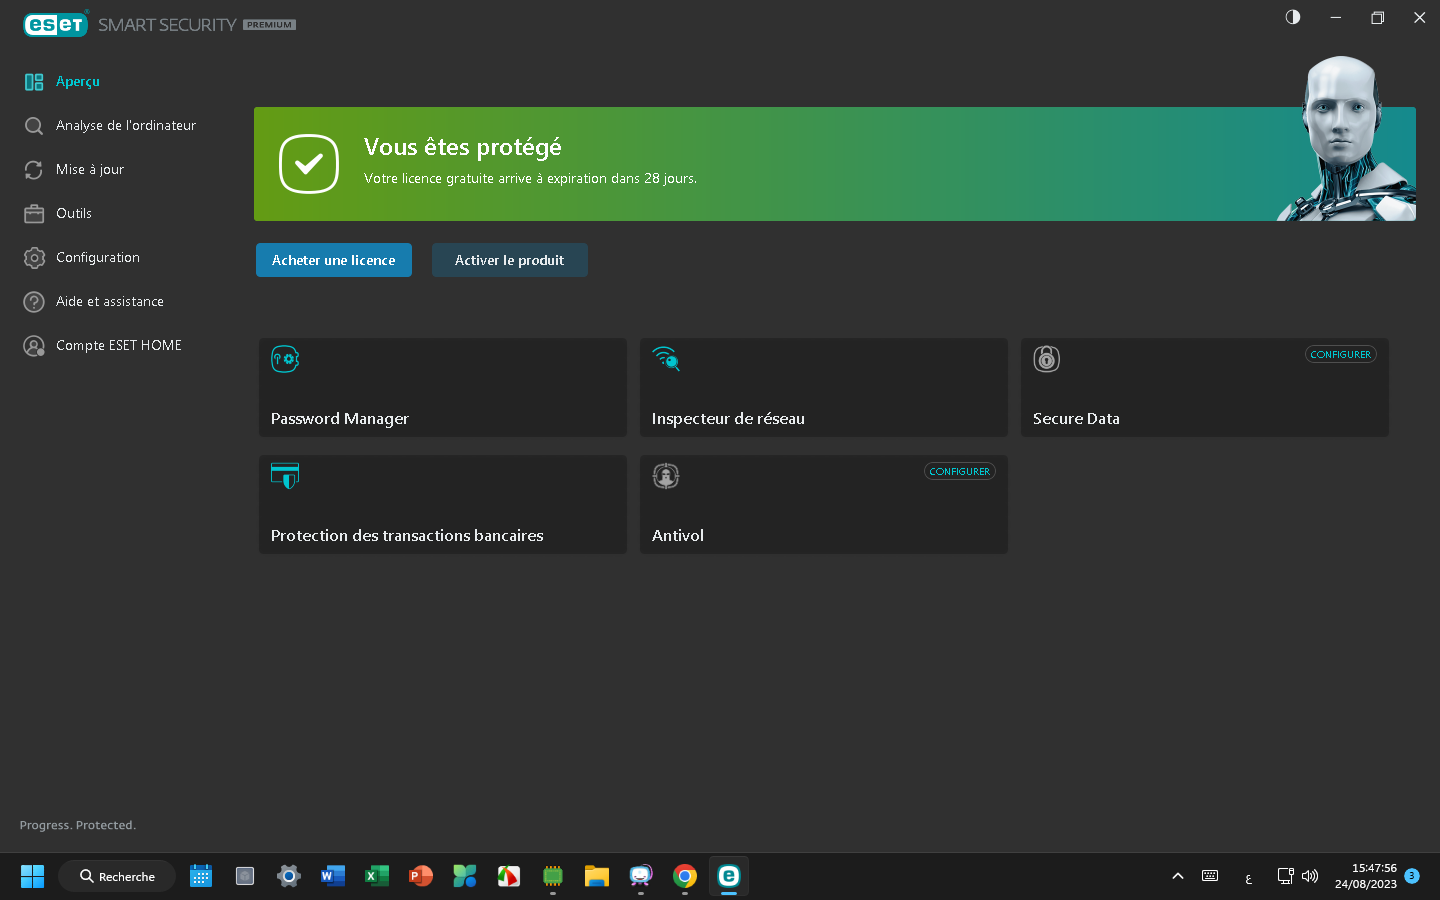The image size is (1440, 900).
Task: Click CONFIGURER on Secure Data tile
Action: click(1341, 354)
